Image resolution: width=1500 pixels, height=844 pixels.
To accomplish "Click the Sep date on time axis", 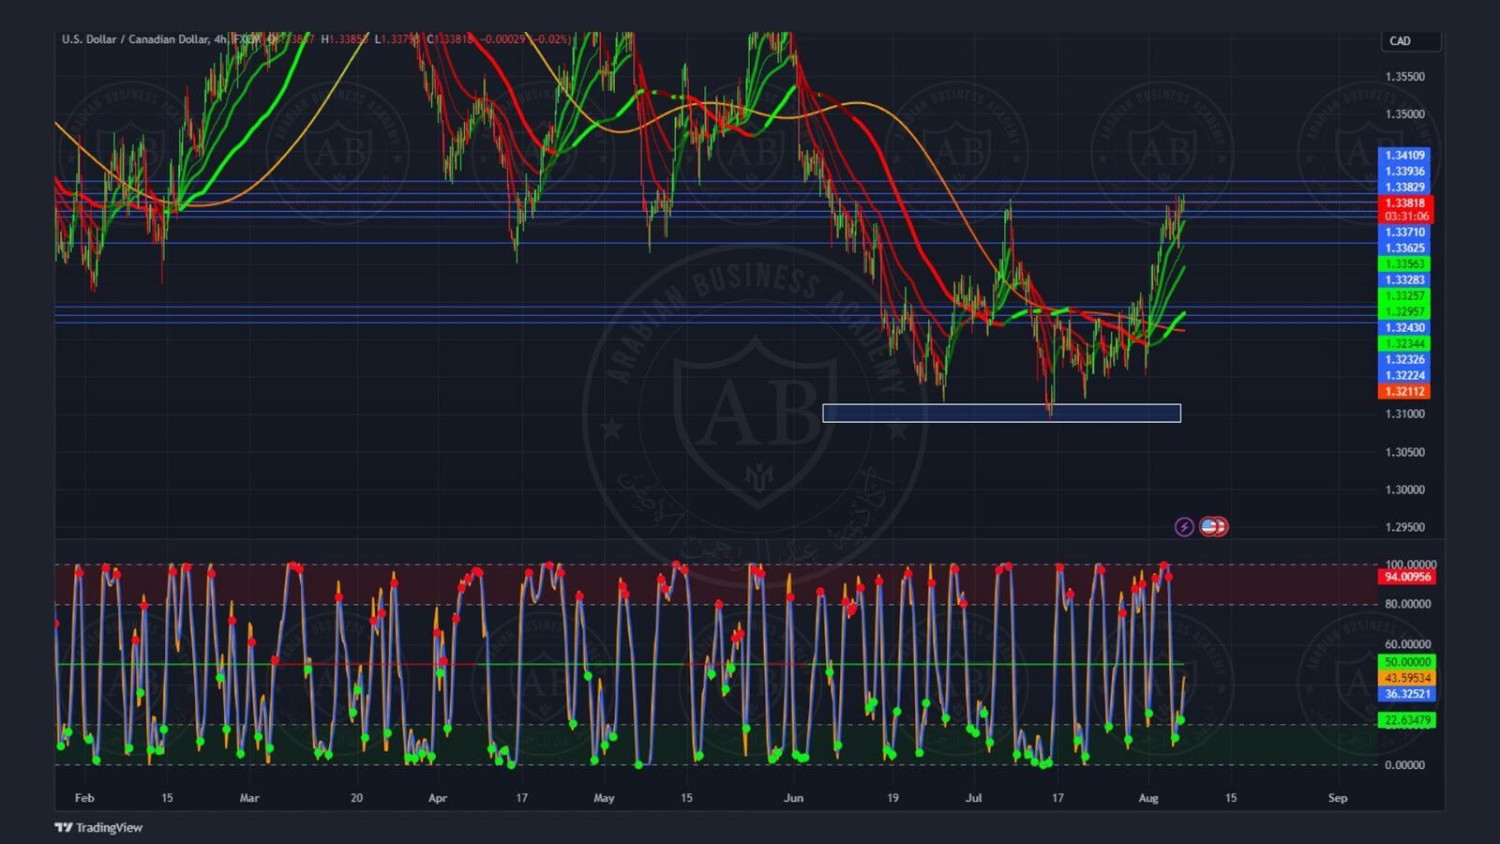I will [x=1337, y=798].
